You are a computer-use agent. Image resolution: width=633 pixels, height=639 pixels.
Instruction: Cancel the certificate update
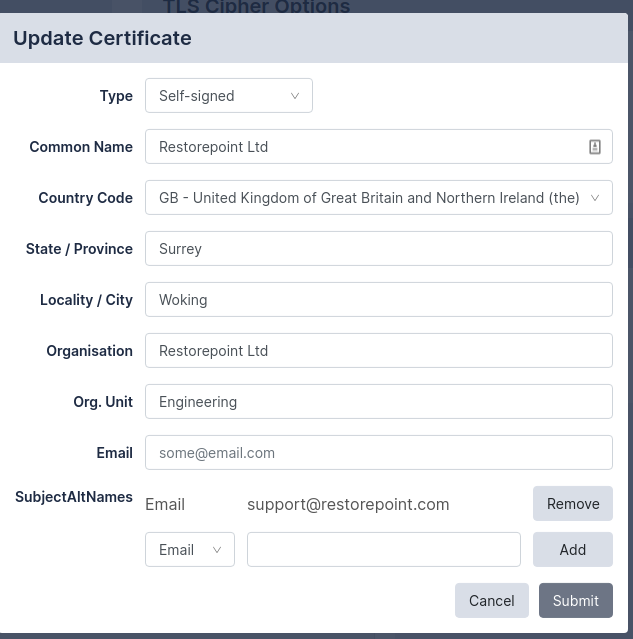[x=491, y=601]
